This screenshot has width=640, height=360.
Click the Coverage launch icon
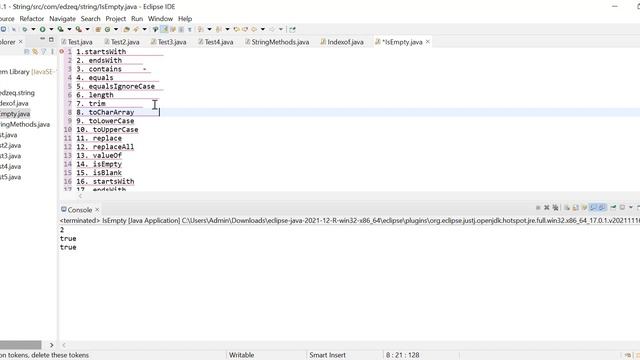(x=60, y=29)
